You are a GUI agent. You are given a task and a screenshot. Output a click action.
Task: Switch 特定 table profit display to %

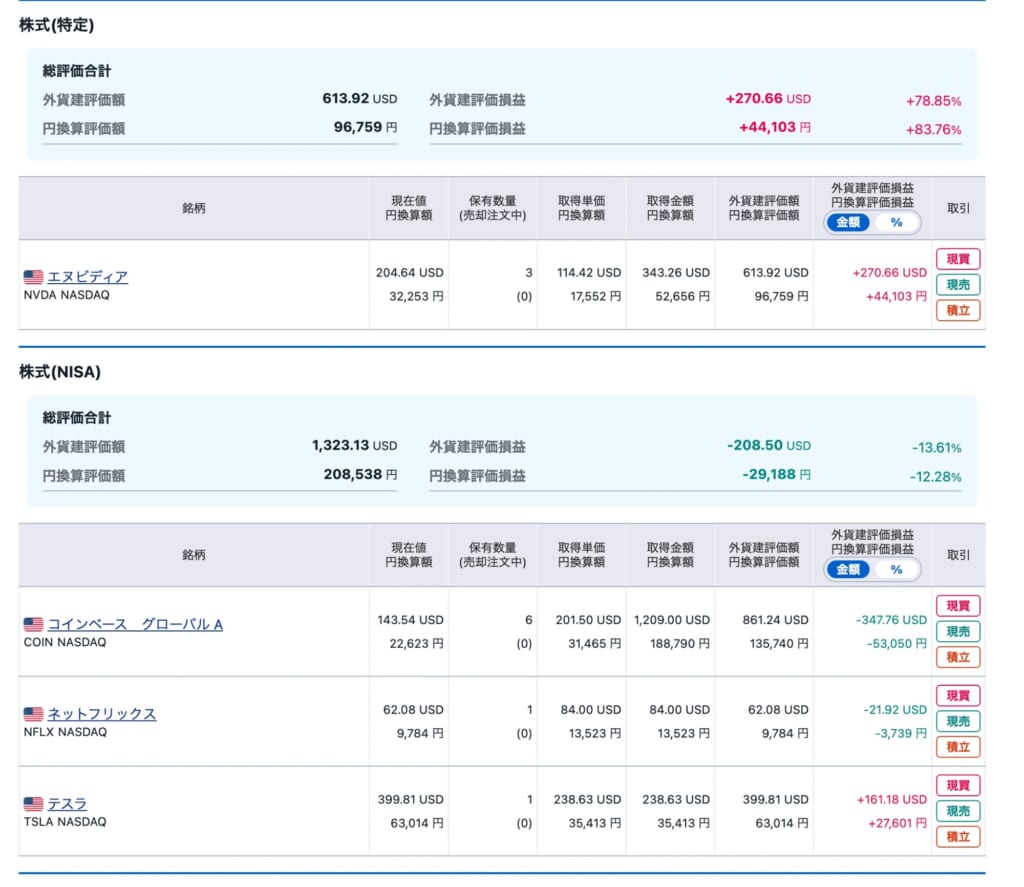click(896, 223)
